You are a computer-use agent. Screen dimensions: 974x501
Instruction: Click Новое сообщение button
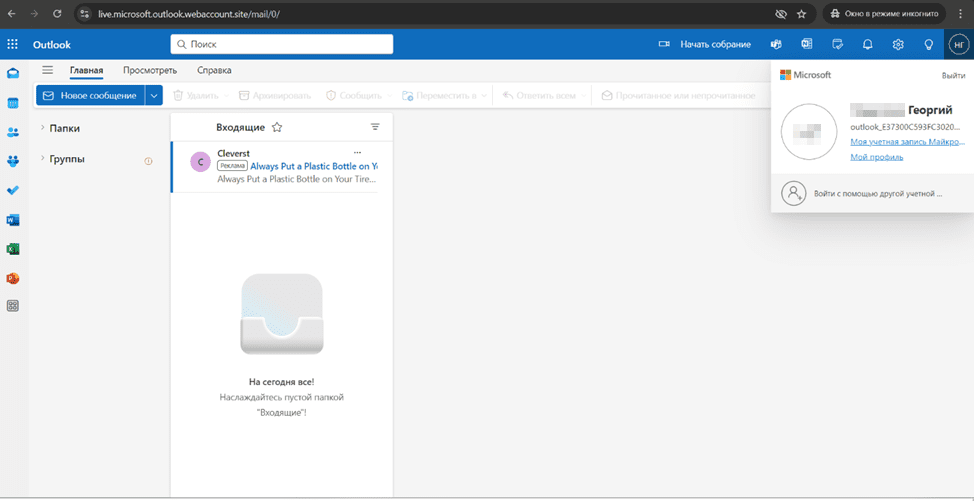90,96
